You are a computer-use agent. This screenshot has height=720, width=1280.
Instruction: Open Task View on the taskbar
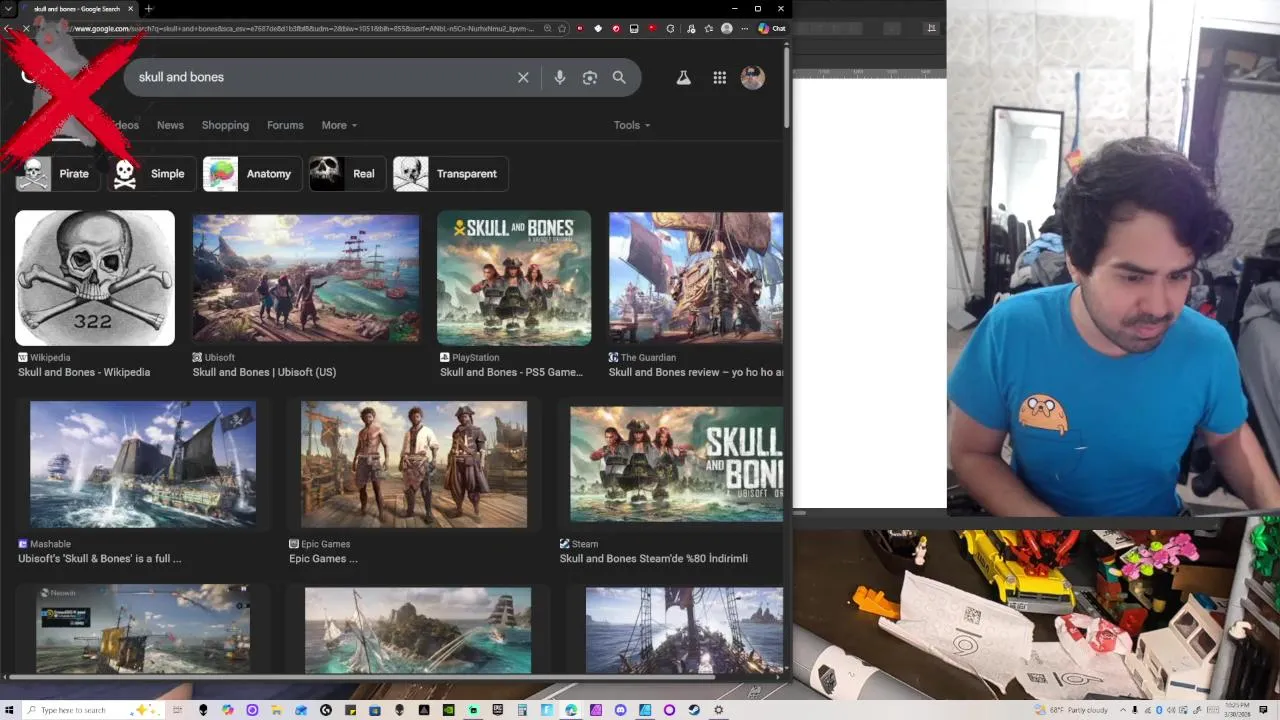[177, 710]
